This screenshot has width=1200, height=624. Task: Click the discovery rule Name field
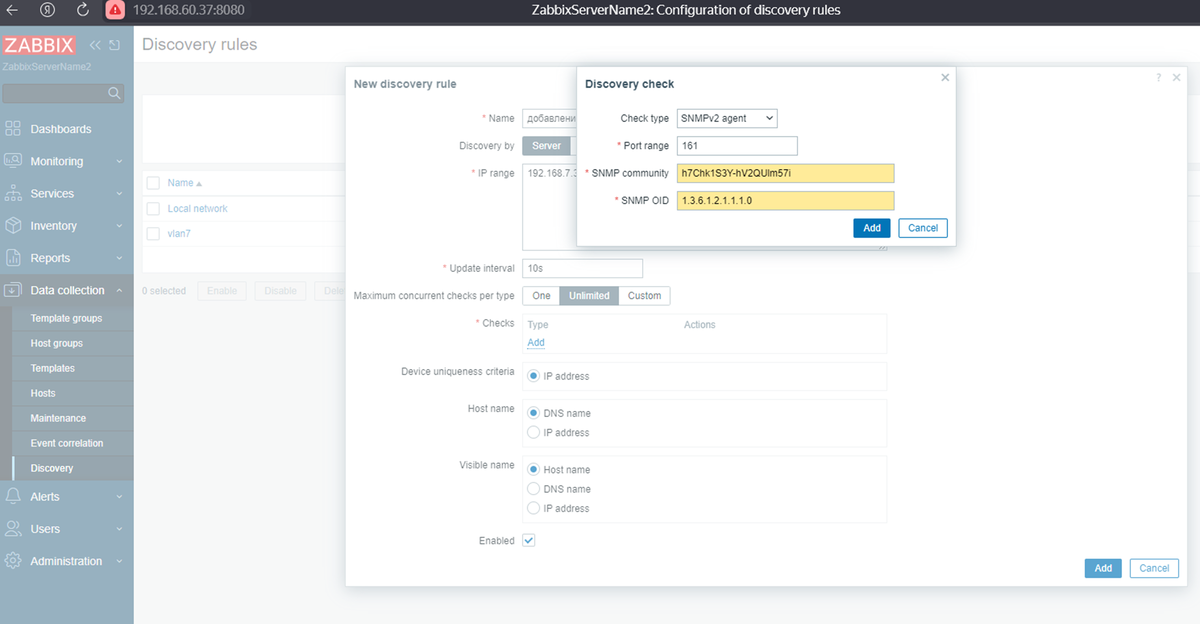pyautogui.click(x=549, y=118)
